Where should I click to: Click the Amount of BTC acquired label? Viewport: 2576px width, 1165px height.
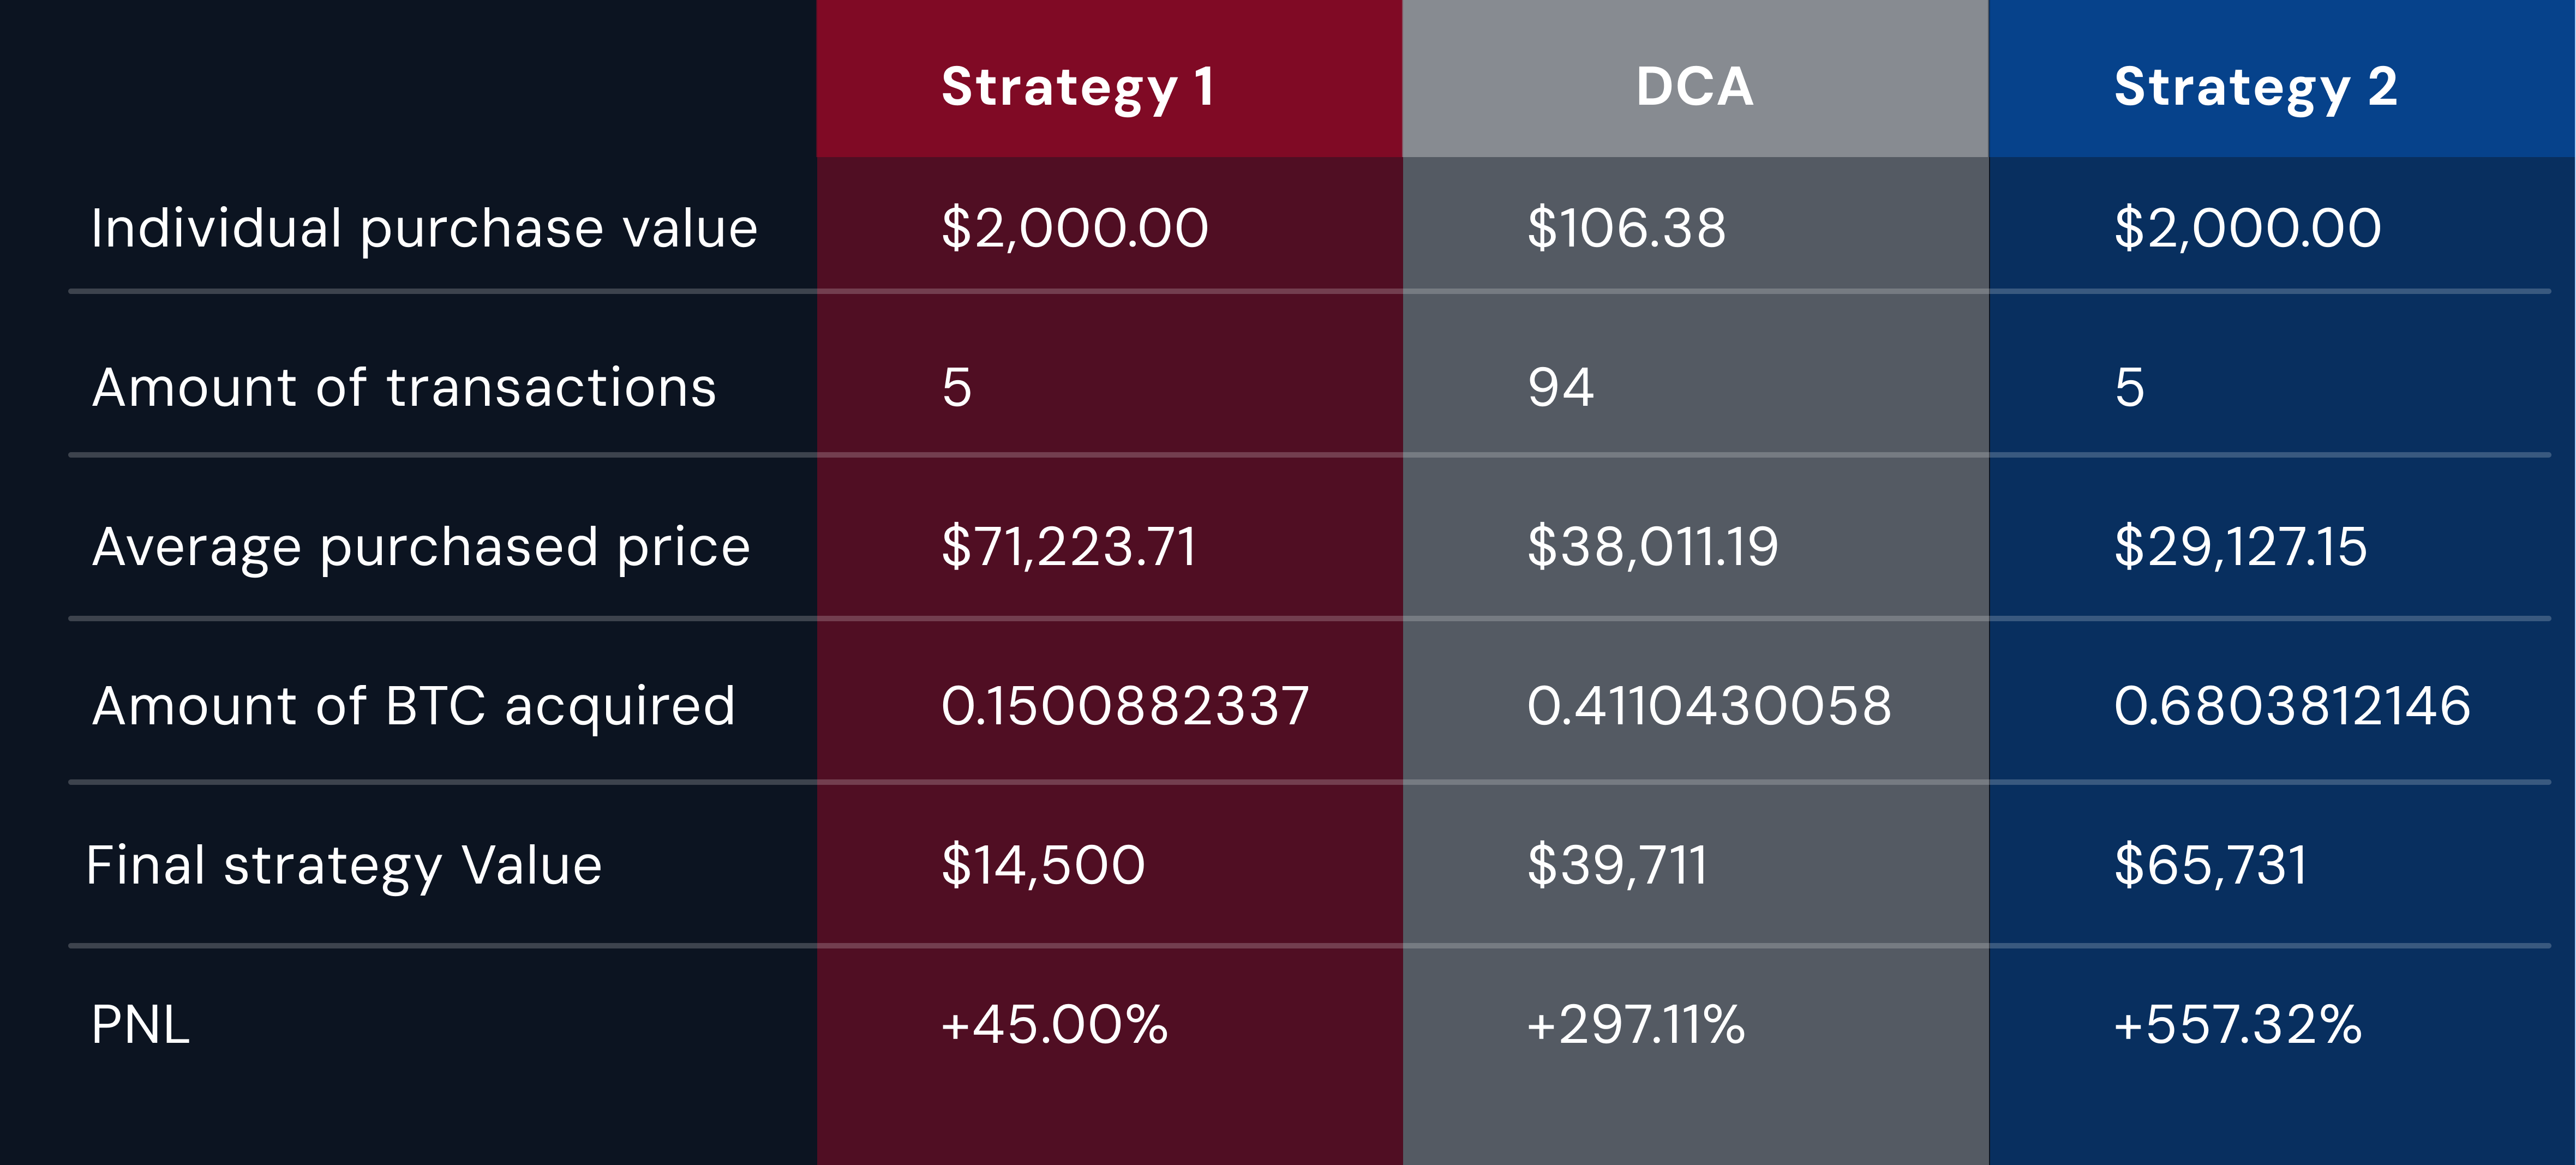click(414, 706)
